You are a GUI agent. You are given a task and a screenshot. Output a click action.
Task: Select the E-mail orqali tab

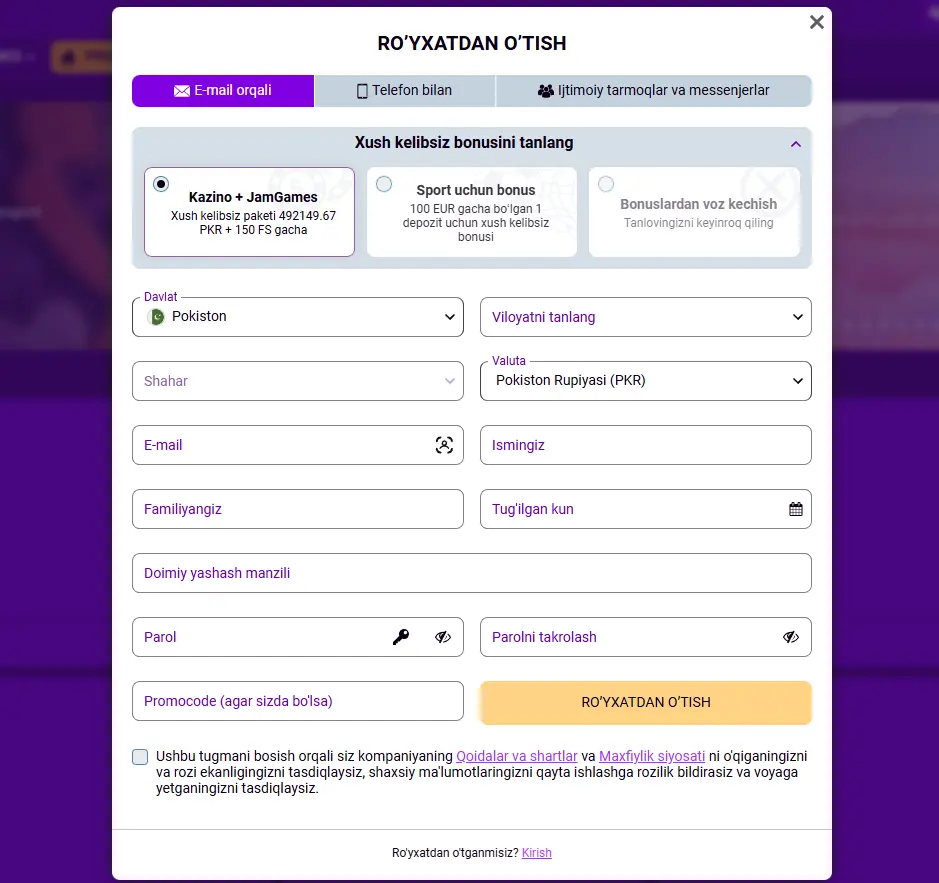[x=222, y=90]
